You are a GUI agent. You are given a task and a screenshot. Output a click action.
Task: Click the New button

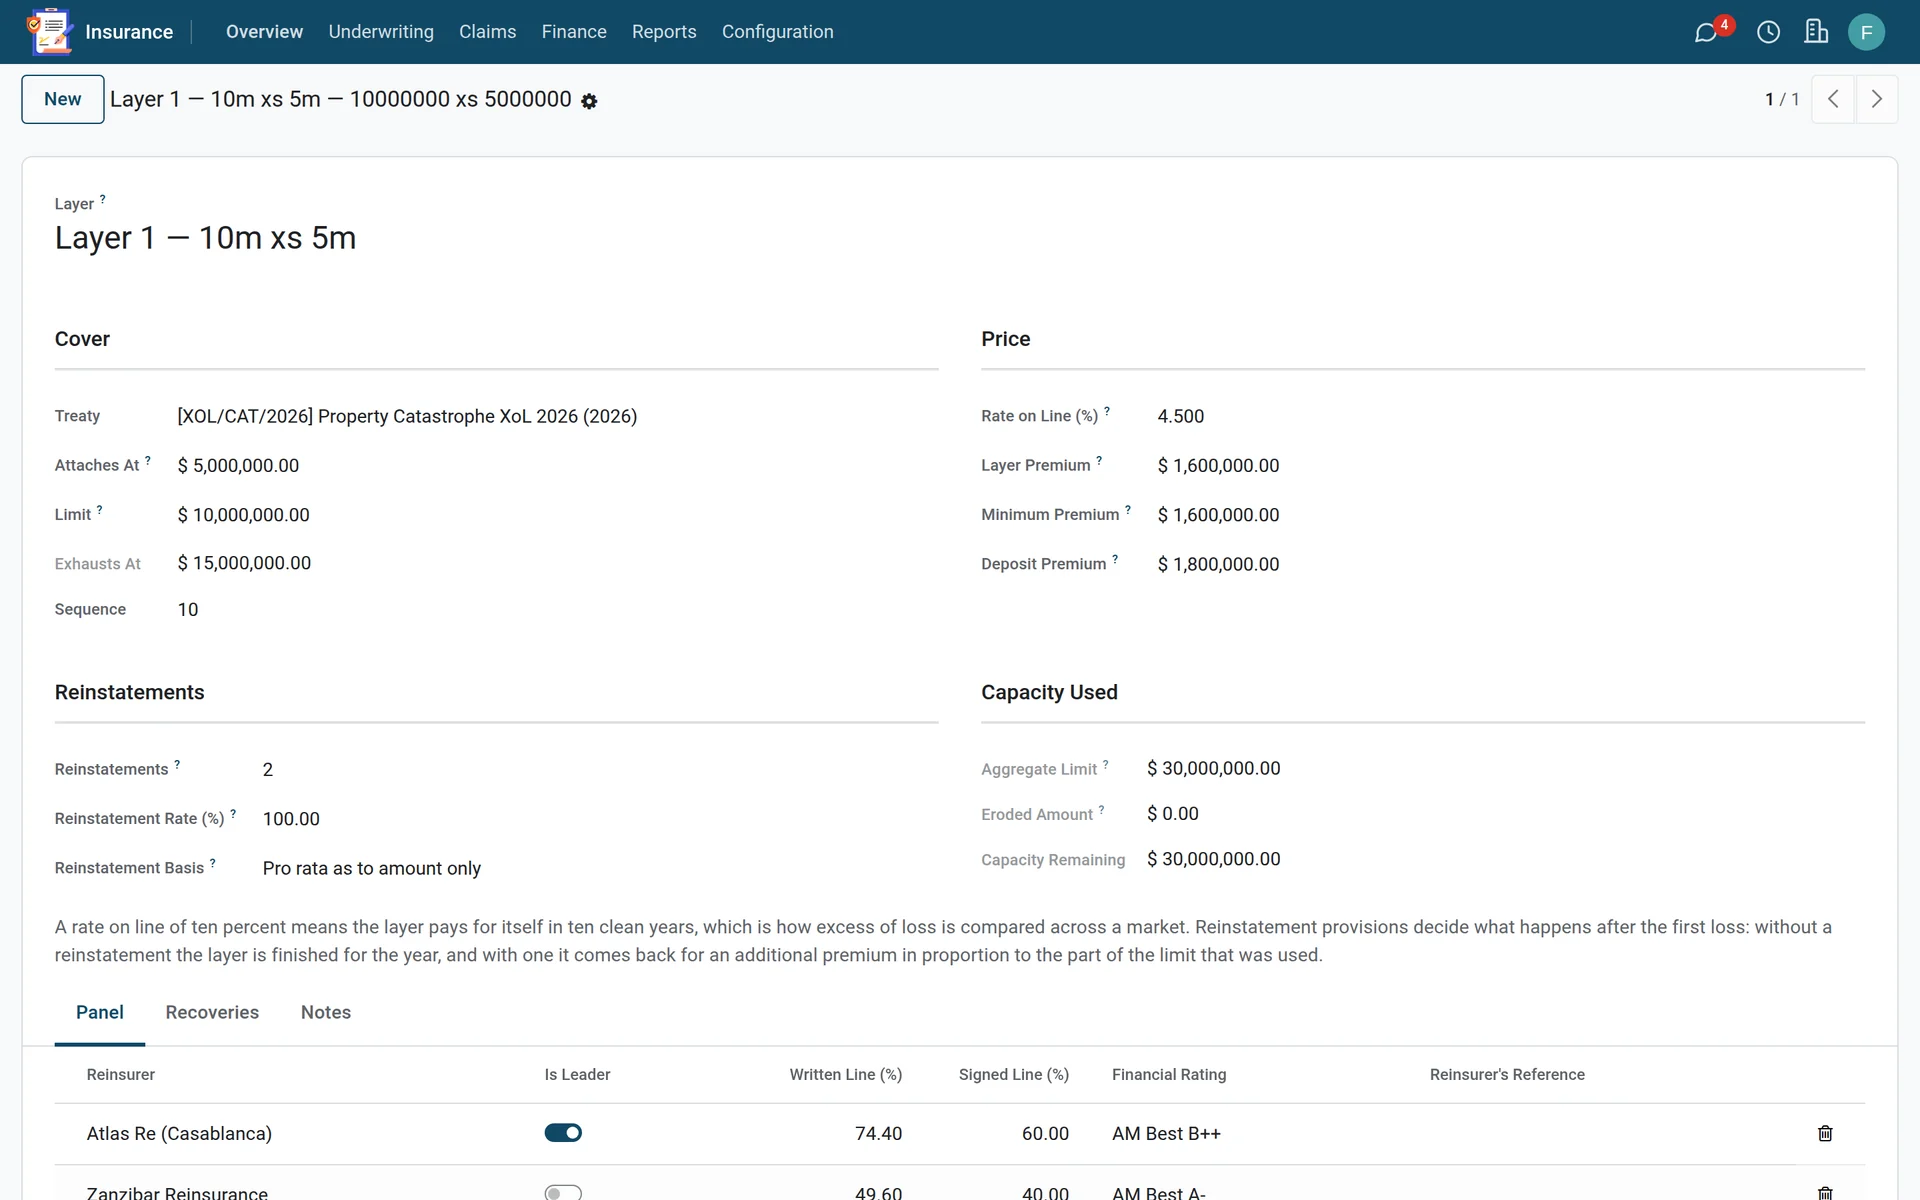tap(63, 99)
